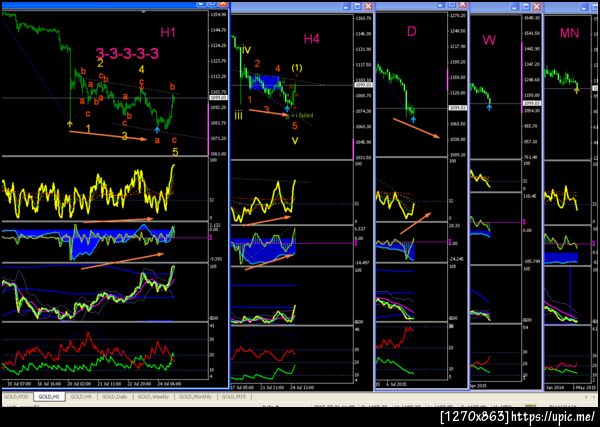Viewport: 600px width, 427px height.
Task: Click the chart shift triangle atop H1 chart
Action: [143, 12]
